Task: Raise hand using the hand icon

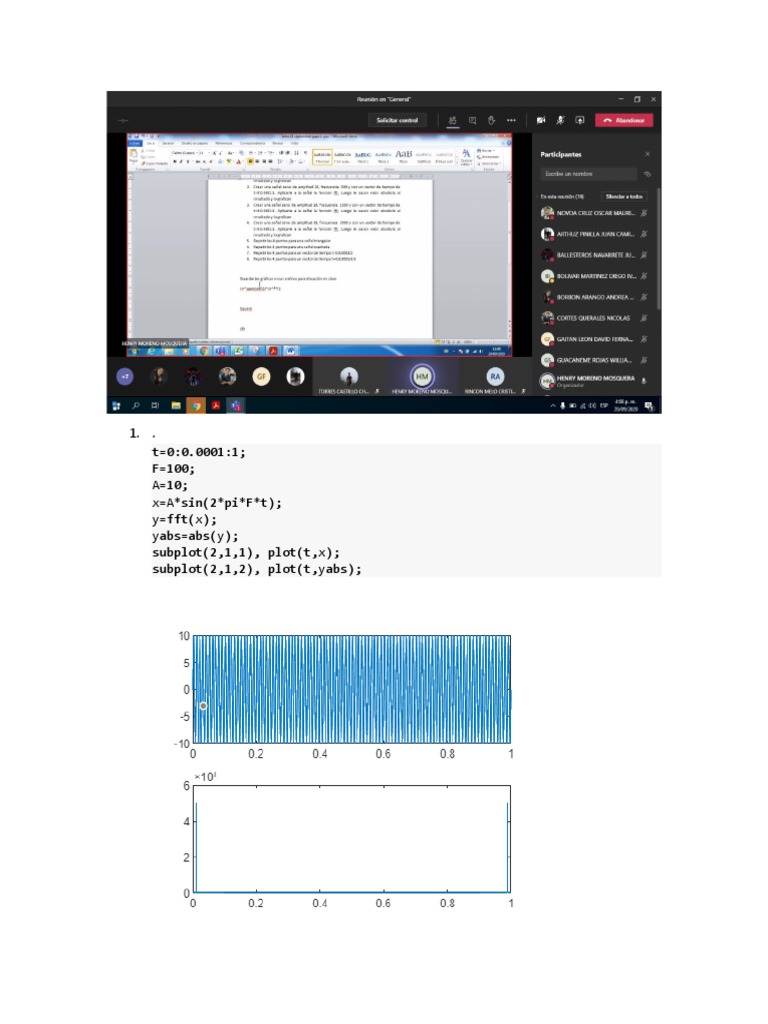Action: 491,120
